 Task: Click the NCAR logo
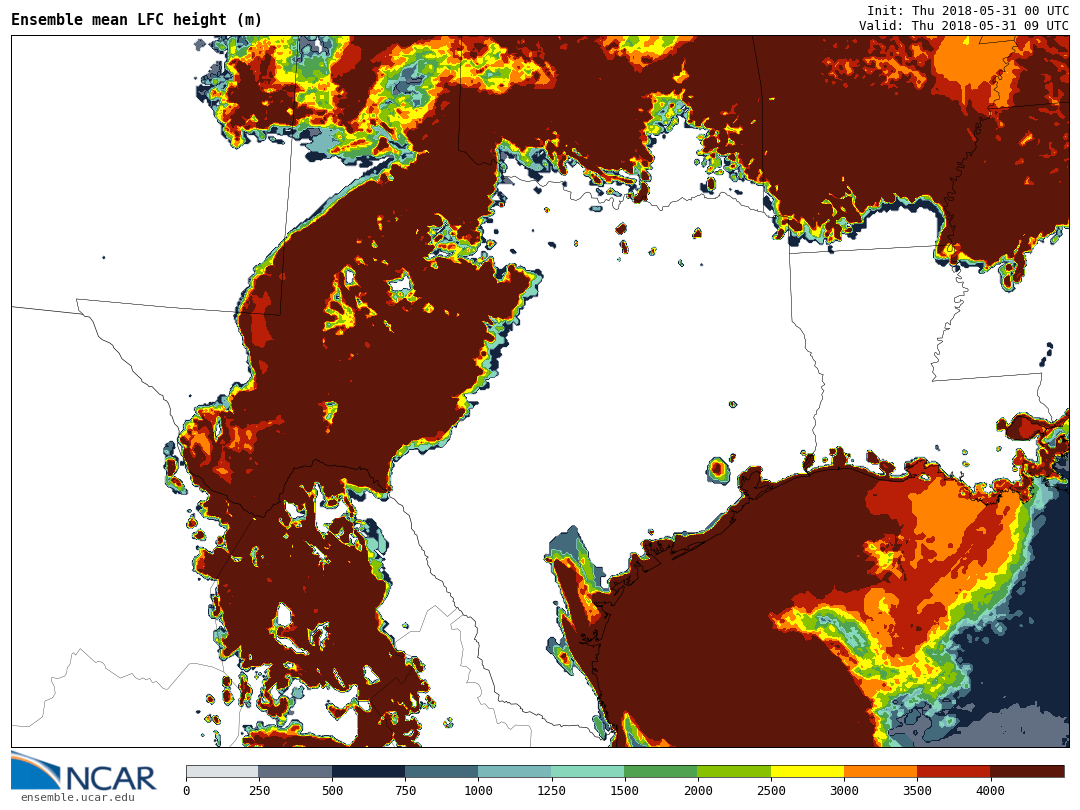84,771
